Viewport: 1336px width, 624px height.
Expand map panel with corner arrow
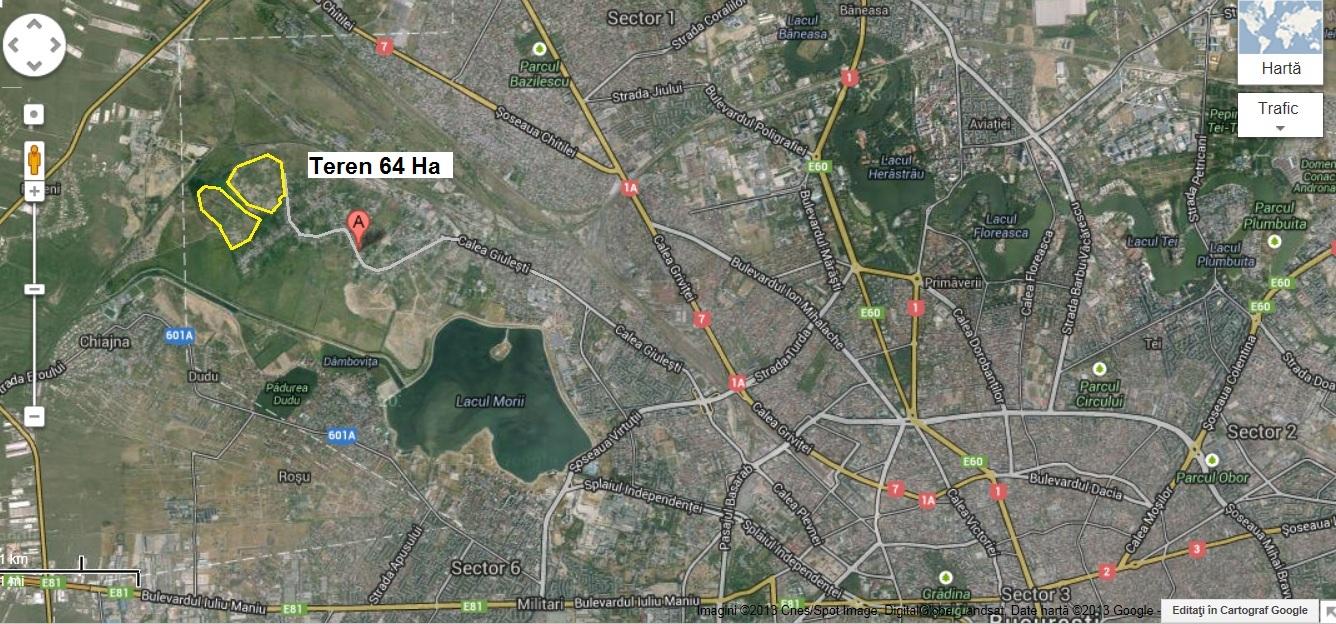click(1328, 610)
